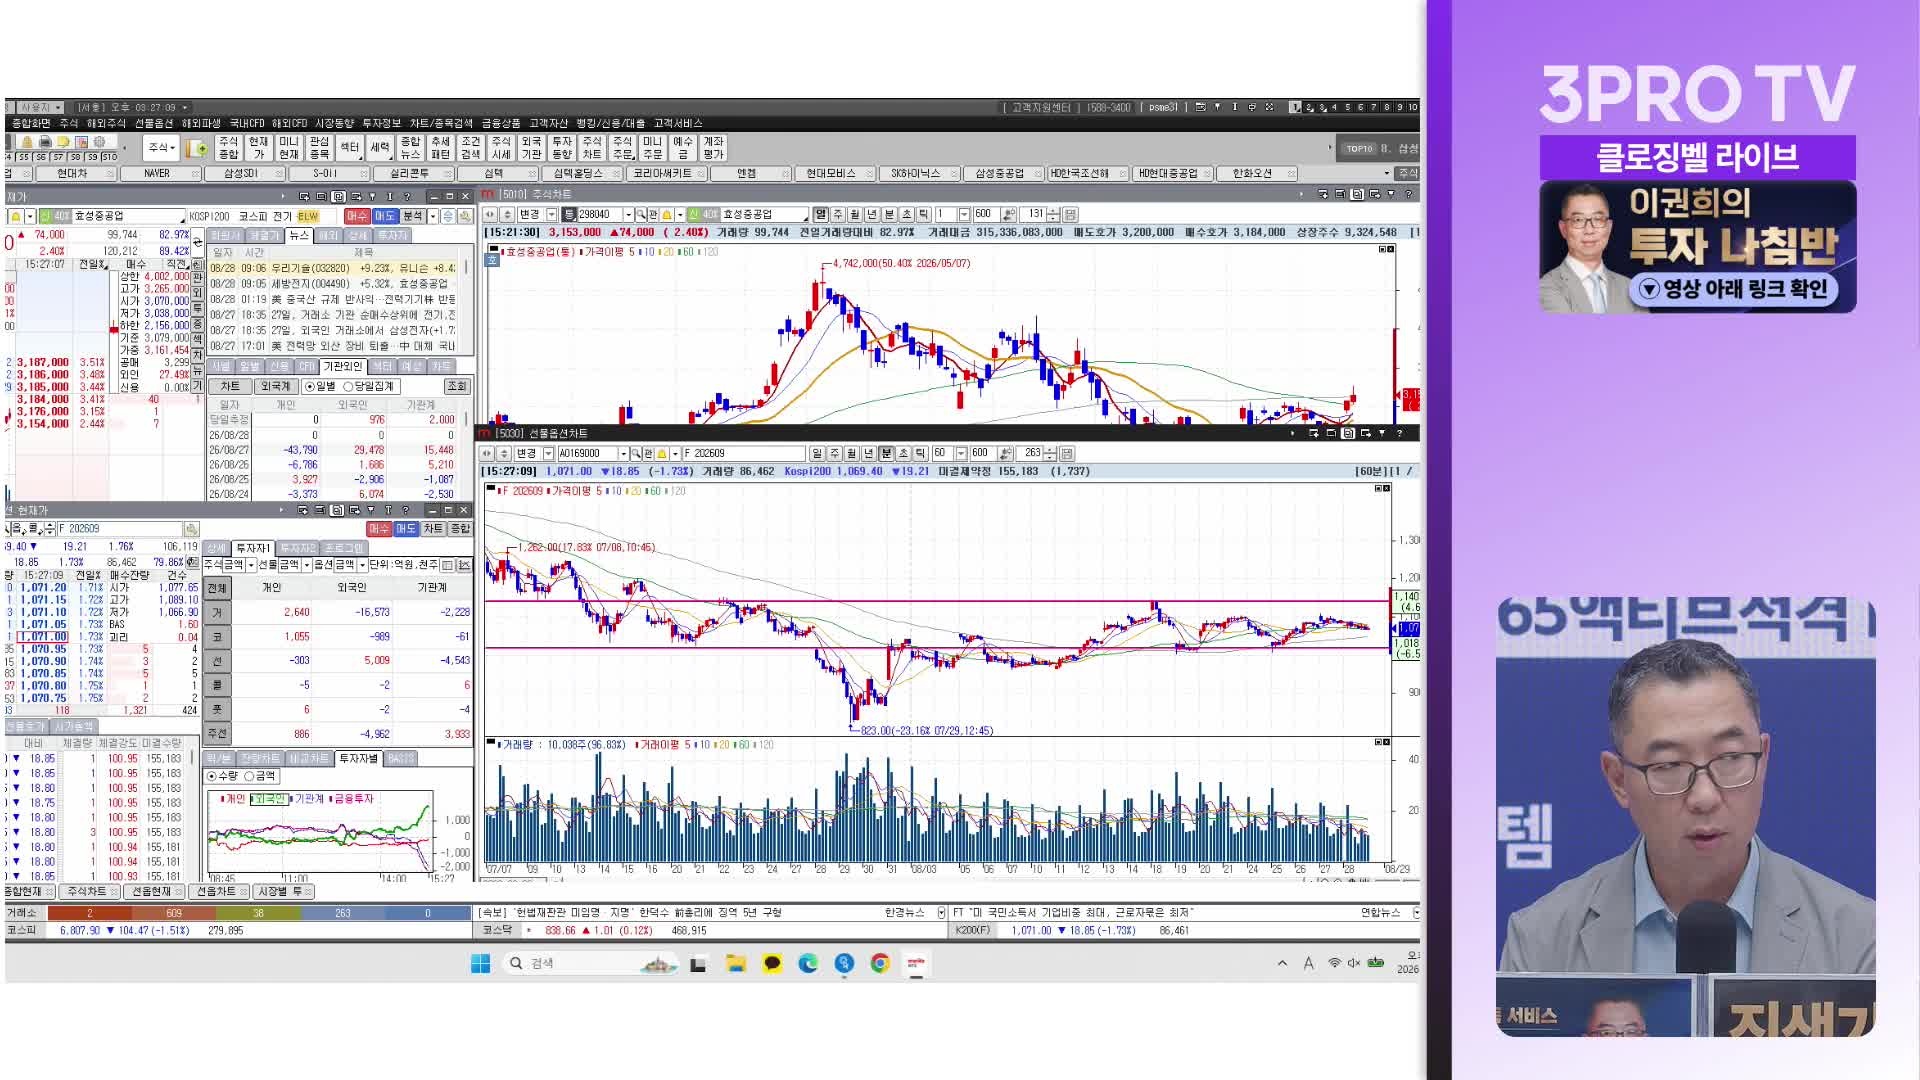
Task: Open the 투자정보 menu
Action: pyautogui.click(x=381, y=123)
